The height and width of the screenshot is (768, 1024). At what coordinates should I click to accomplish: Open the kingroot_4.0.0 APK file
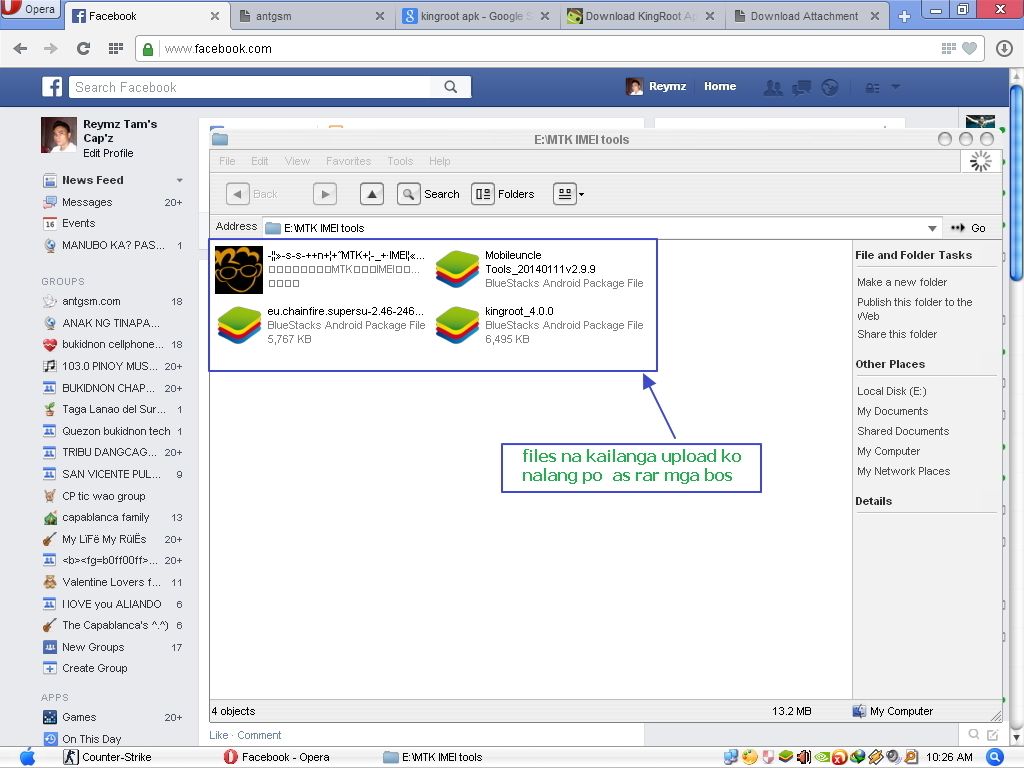coord(458,325)
